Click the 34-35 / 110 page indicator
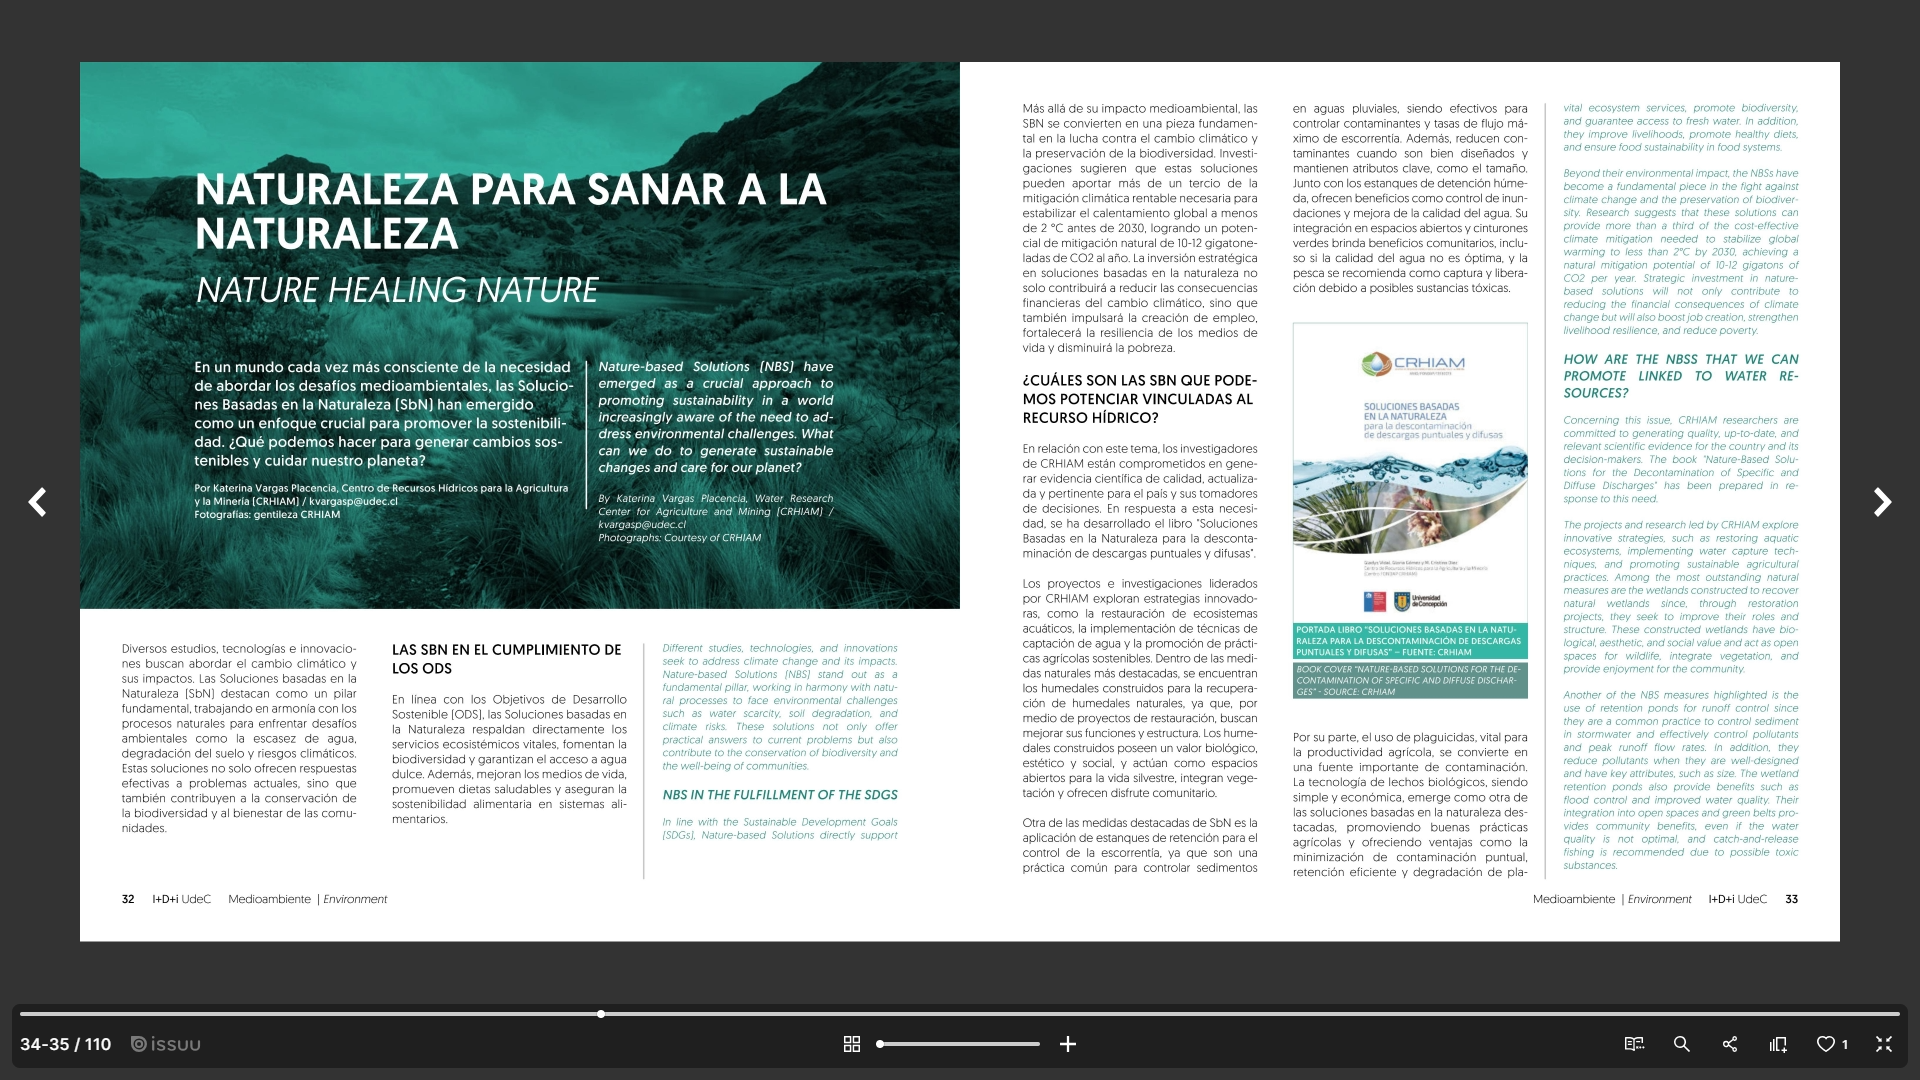 click(66, 1044)
